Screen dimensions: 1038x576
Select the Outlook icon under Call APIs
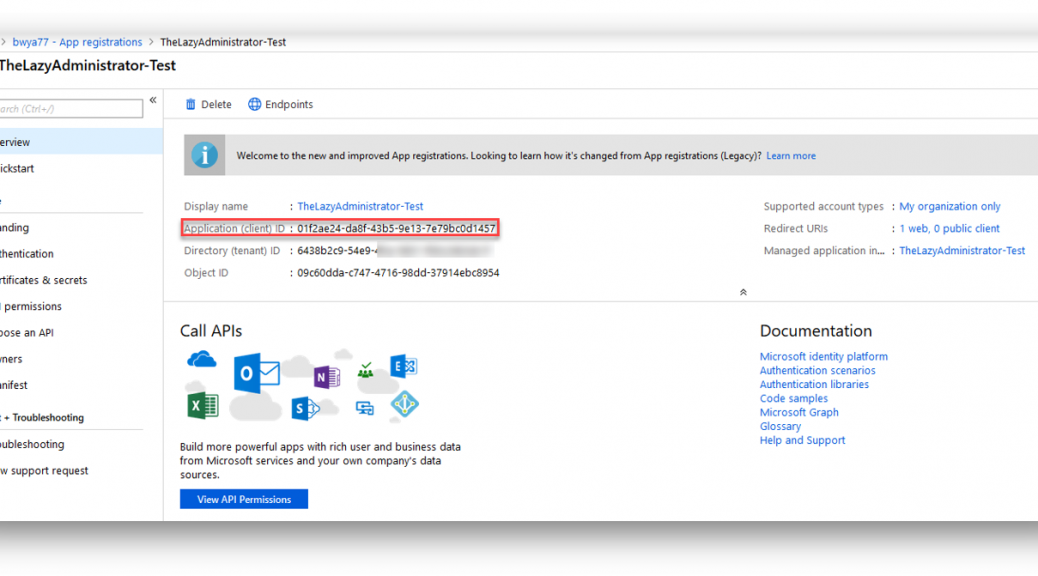(256, 373)
